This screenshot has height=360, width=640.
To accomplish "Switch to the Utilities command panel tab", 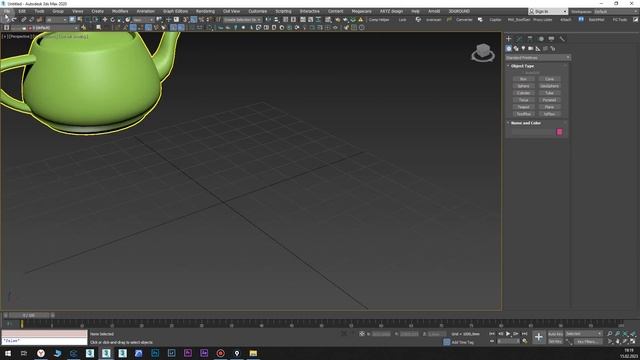I will [562, 39].
